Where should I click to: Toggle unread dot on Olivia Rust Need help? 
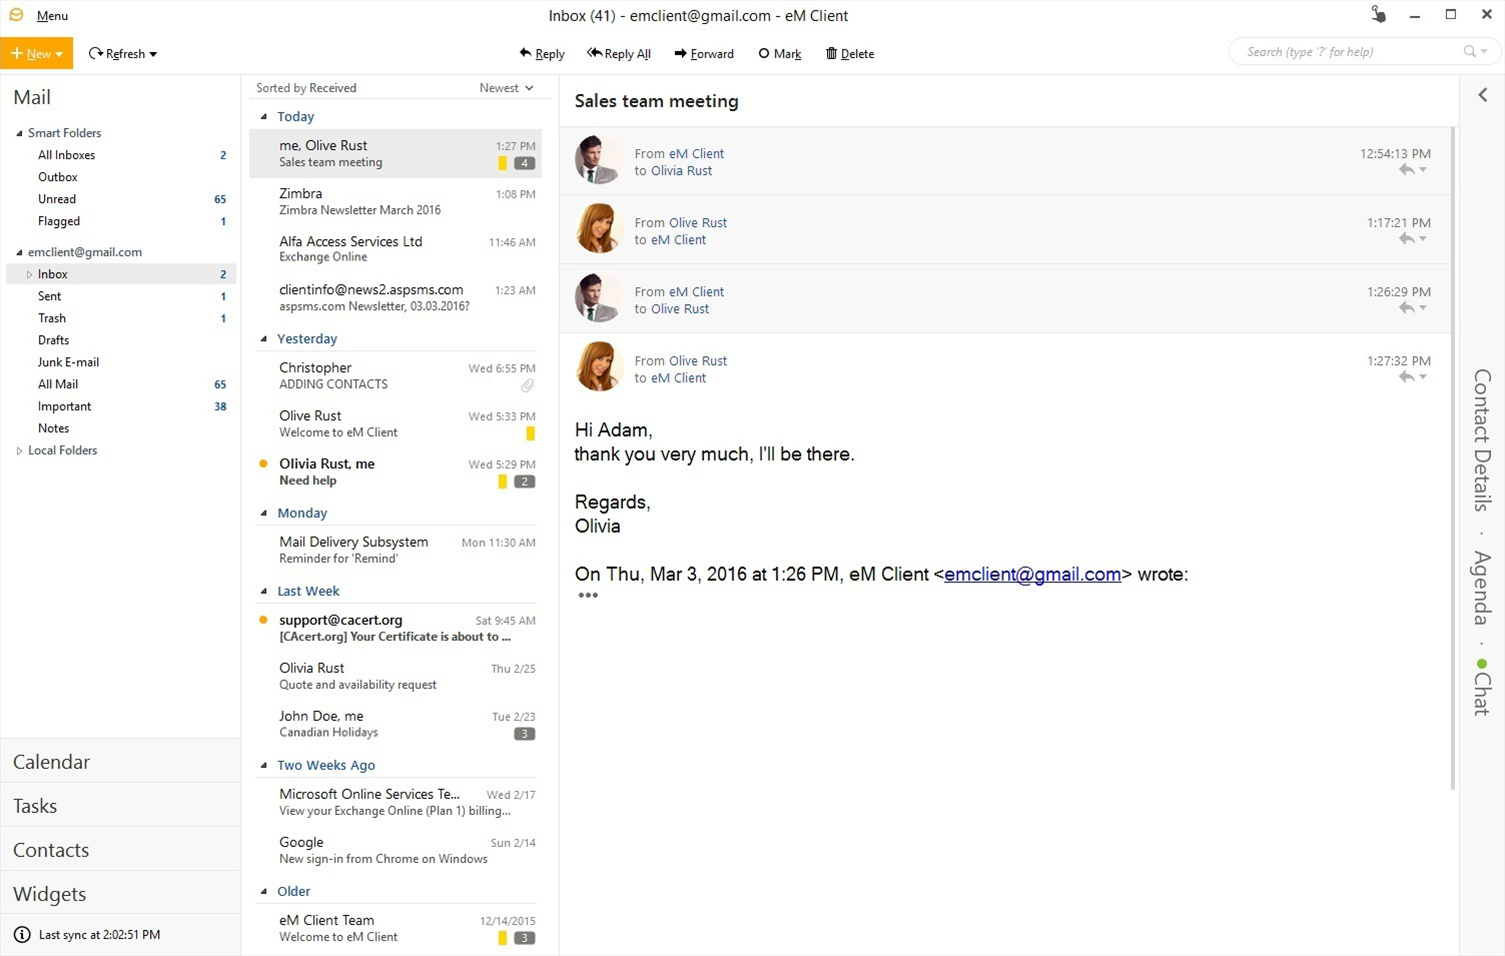[263, 463]
